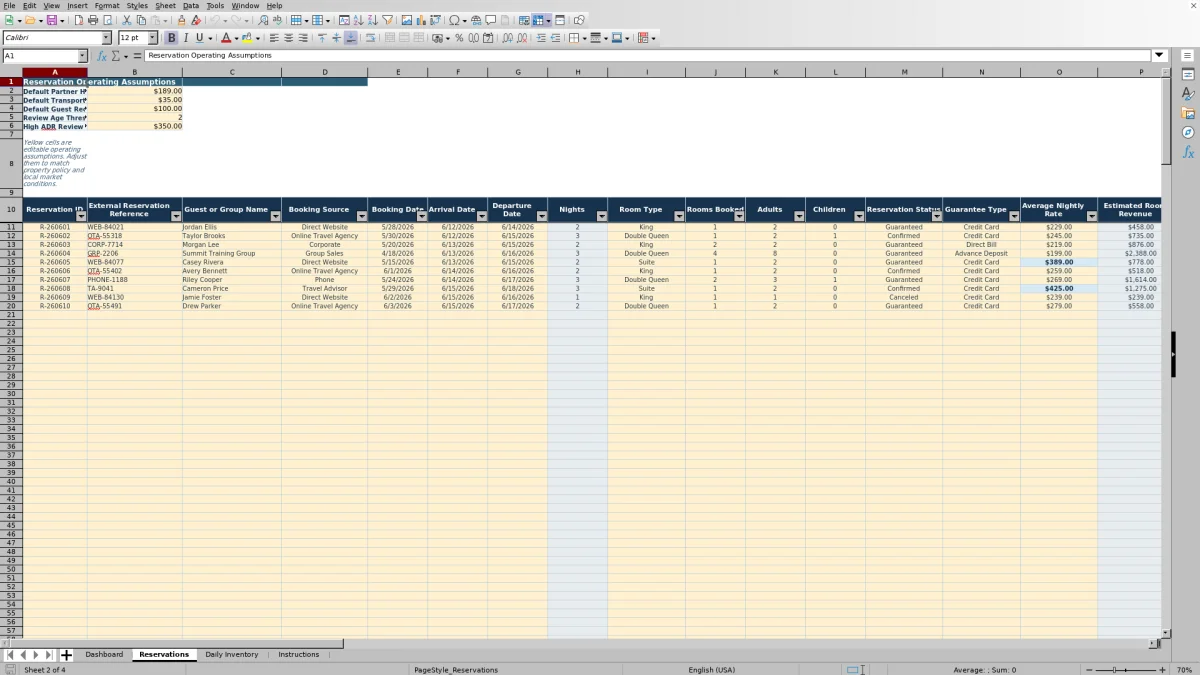Toggle Underline formatting

point(199,38)
